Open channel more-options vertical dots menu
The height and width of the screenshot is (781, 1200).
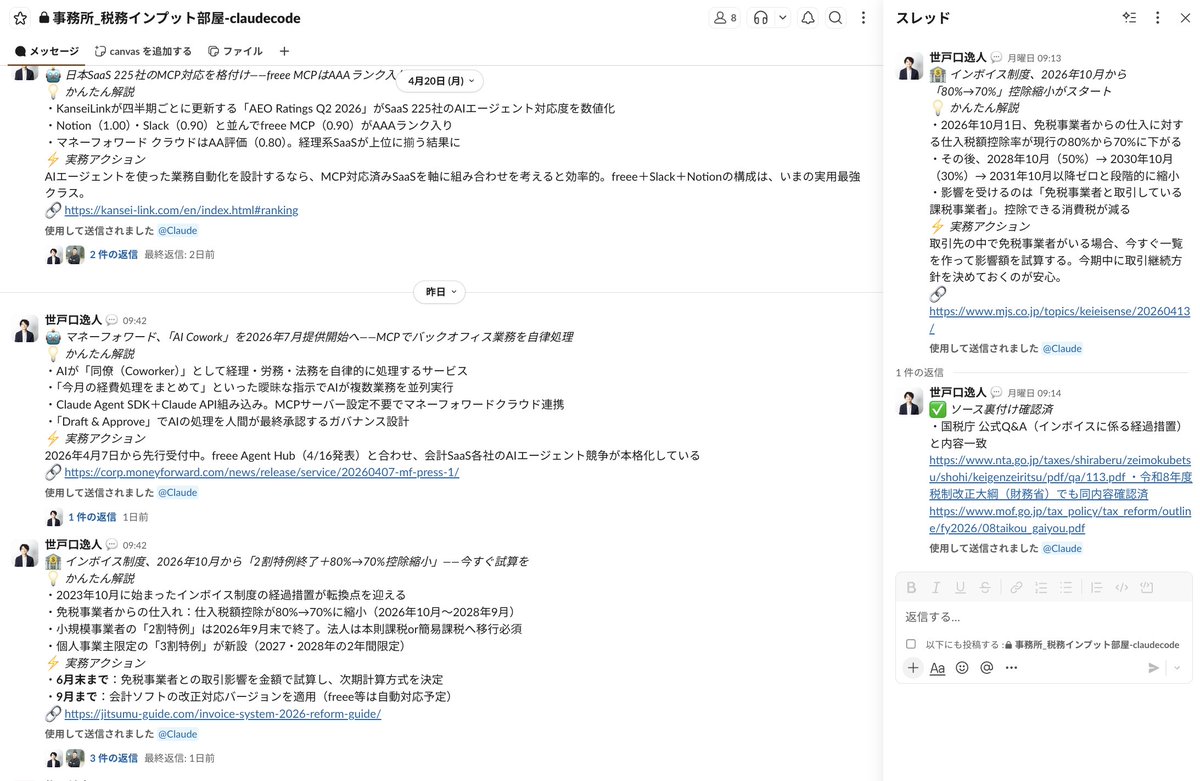pyautogui.click(x=861, y=18)
